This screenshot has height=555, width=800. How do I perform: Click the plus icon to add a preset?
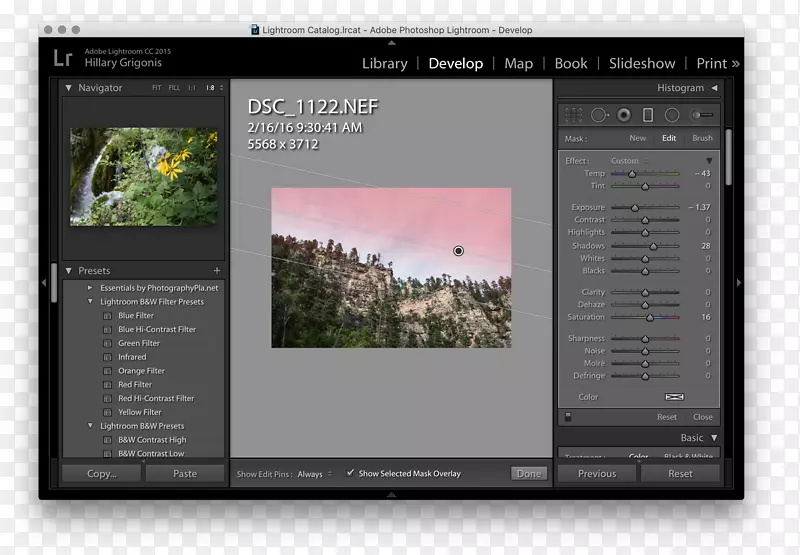coord(217,271)
